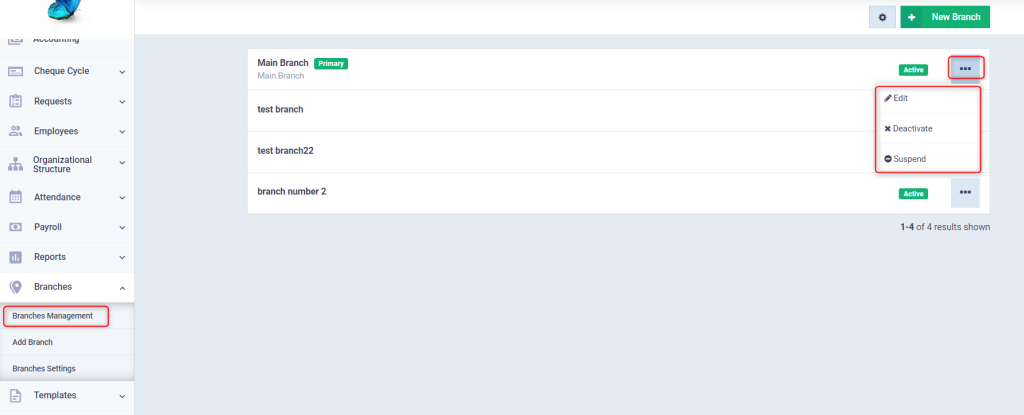The height and width of the screenshot is (415, 1024).
Task: Expand the Attendance menu chevron
Action: (122, 197)
